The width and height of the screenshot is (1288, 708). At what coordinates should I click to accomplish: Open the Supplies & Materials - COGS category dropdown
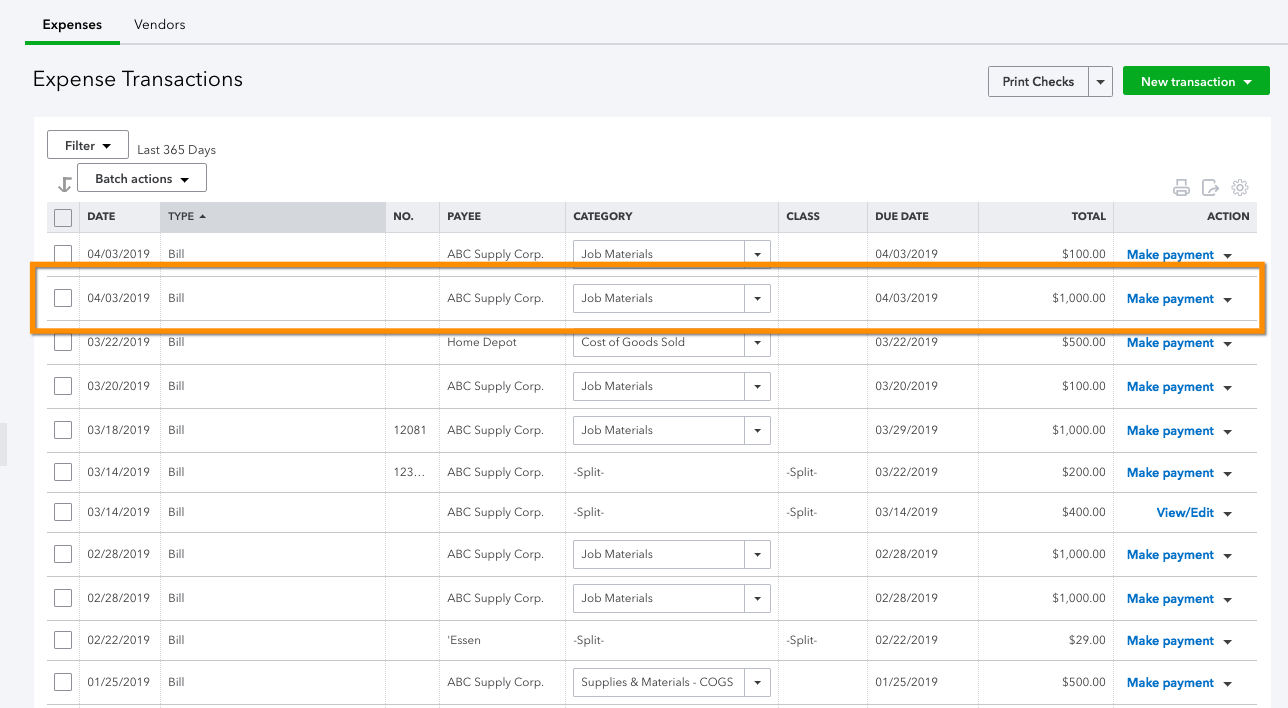758,682
